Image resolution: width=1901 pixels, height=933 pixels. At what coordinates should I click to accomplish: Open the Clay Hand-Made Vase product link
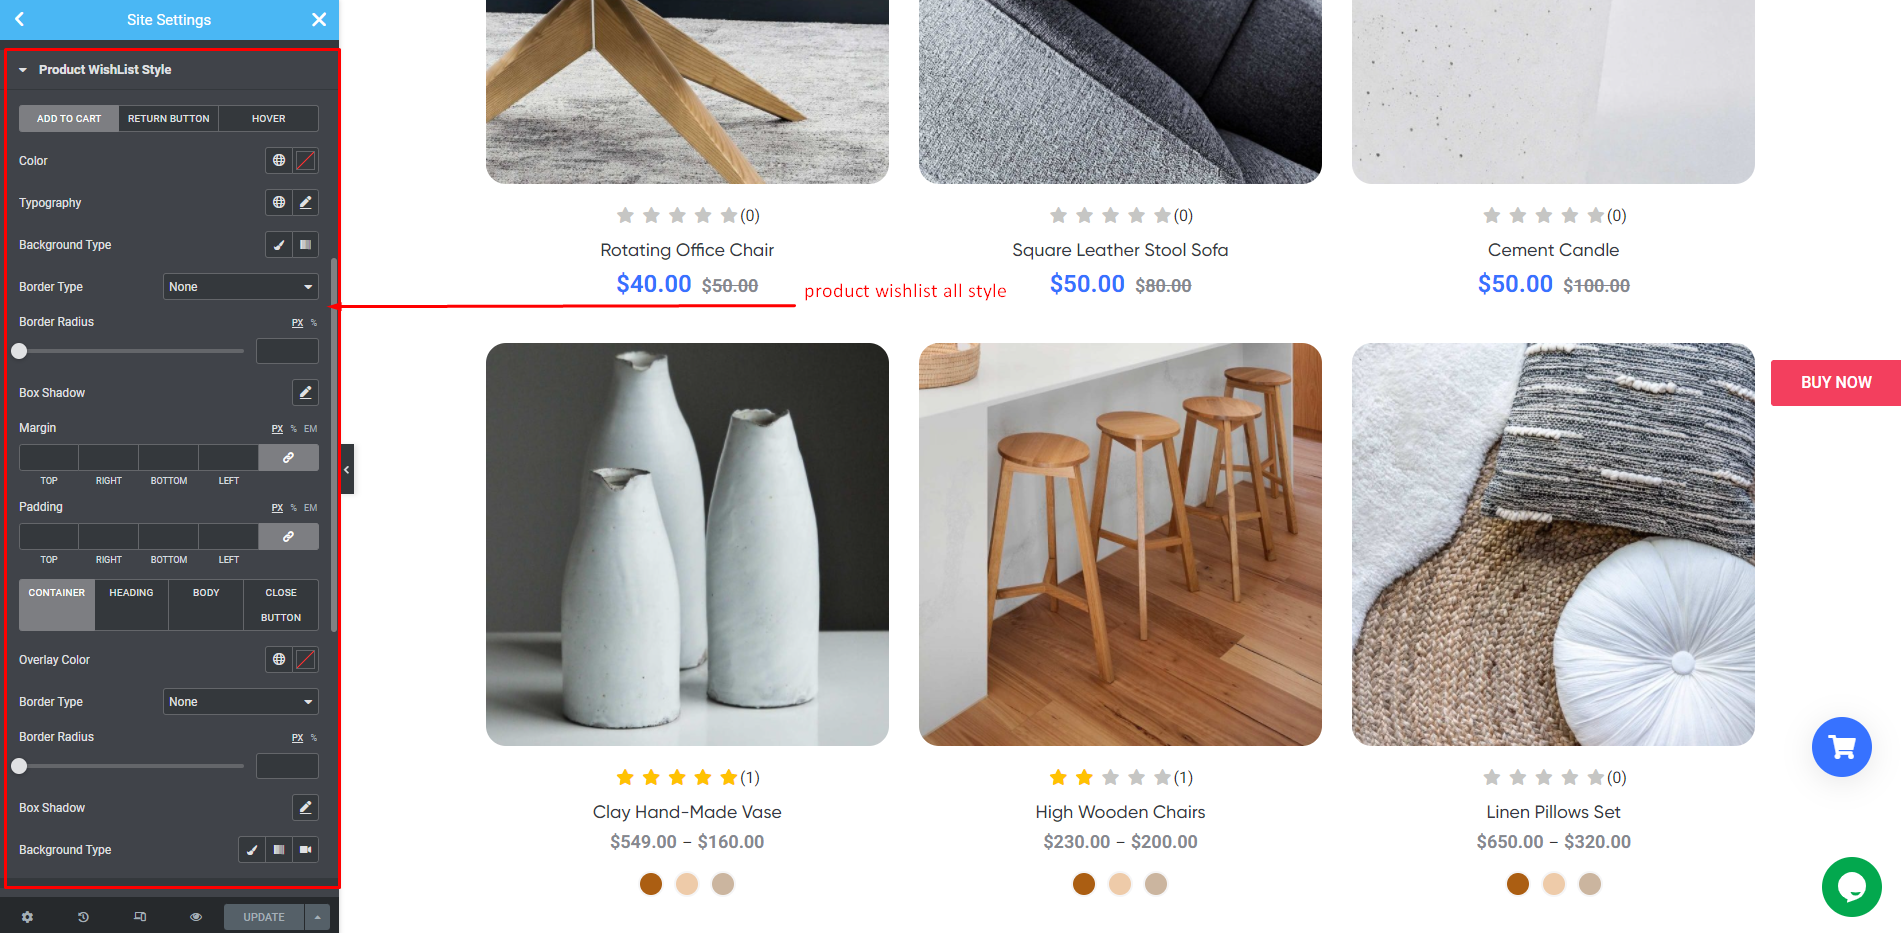[x=687, y=812]
